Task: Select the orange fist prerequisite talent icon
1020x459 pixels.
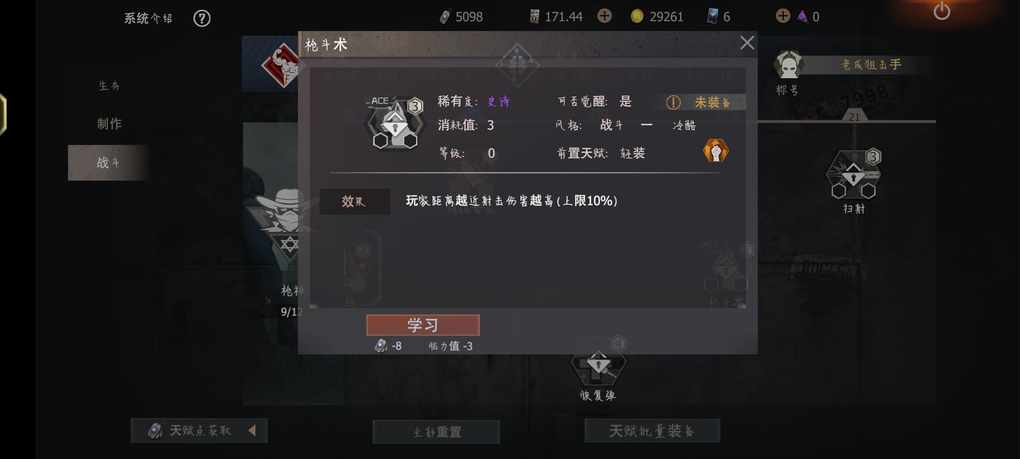Action: 716,151
